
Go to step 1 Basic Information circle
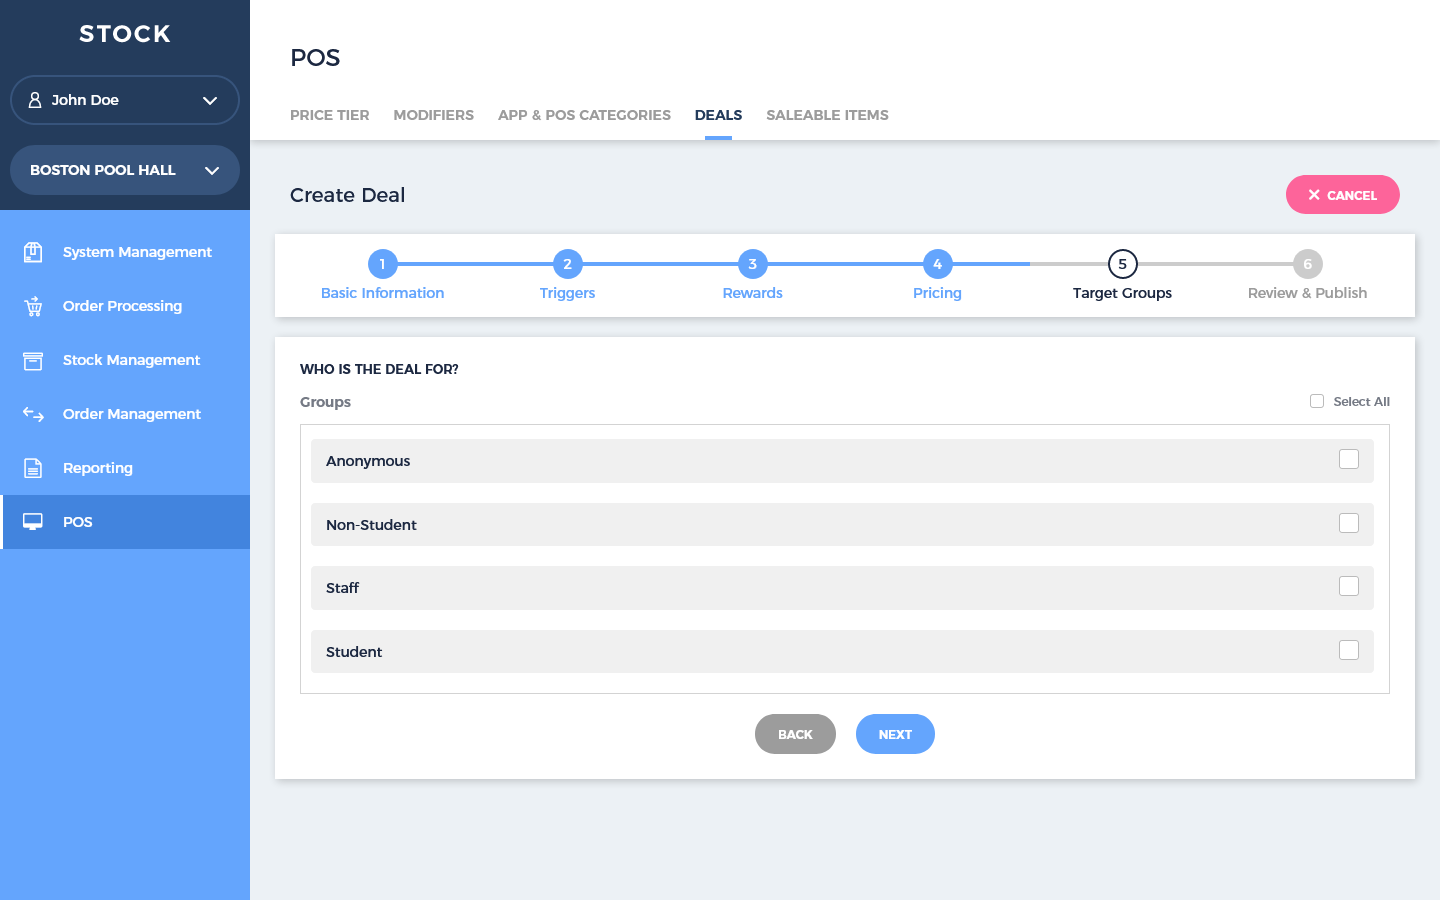[382, 264]
